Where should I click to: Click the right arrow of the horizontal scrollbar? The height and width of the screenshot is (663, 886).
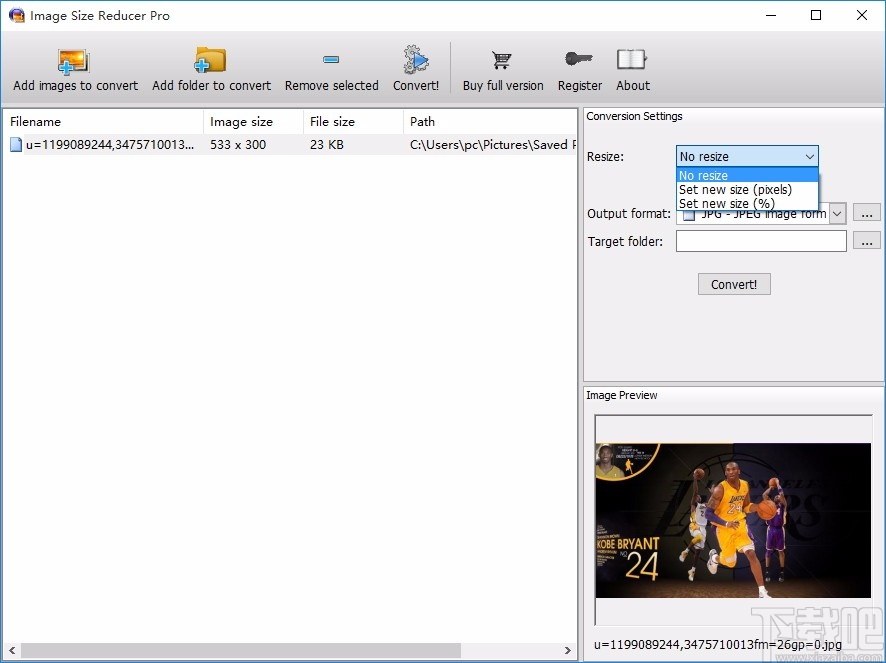click(x=568, y=649)
